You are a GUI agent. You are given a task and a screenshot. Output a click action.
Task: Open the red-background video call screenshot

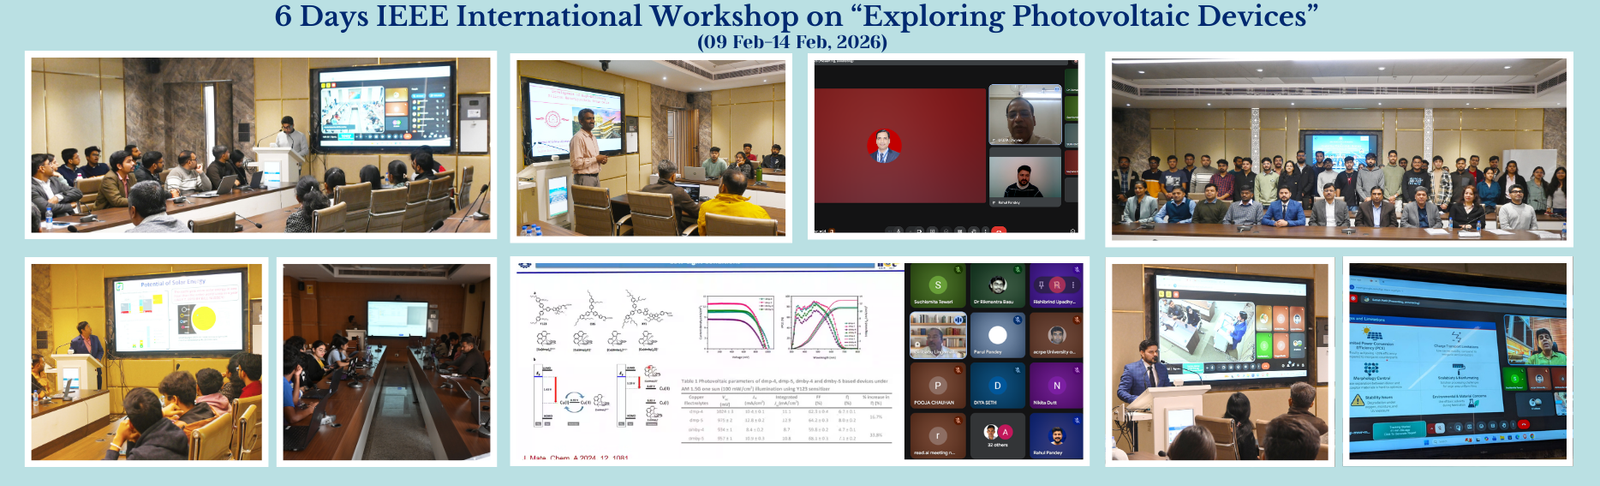click(946, 147)
